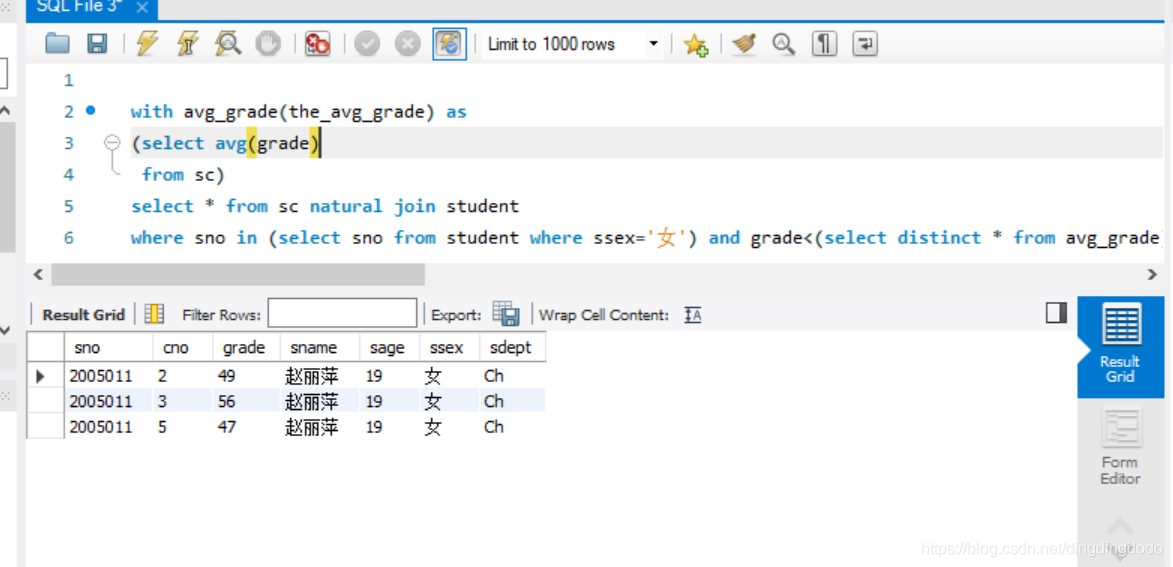
Task: Beautify query broom icon
Action: 744,44
